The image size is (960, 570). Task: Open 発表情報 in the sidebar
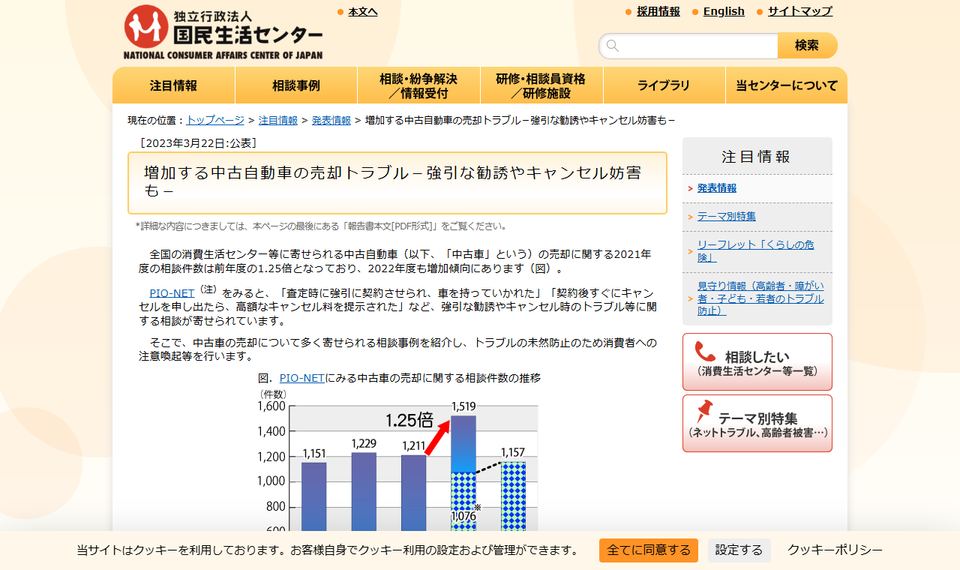coord(717,188)
